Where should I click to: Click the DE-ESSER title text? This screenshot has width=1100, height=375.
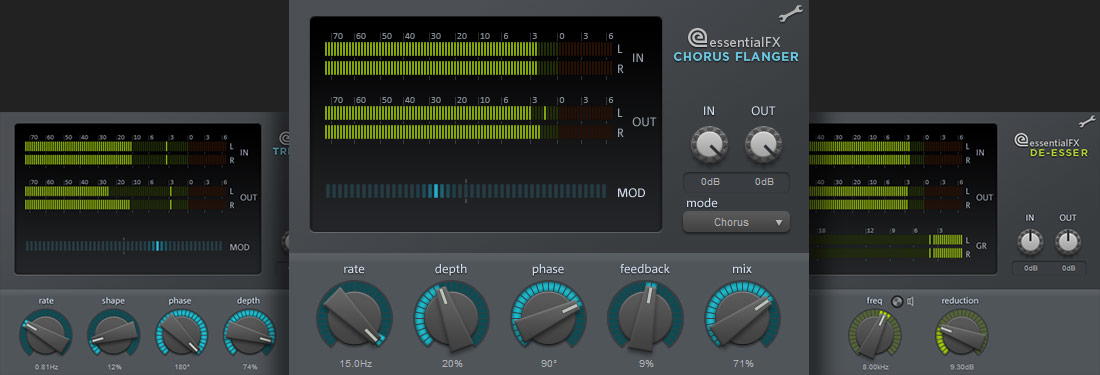pos(1060,153)
